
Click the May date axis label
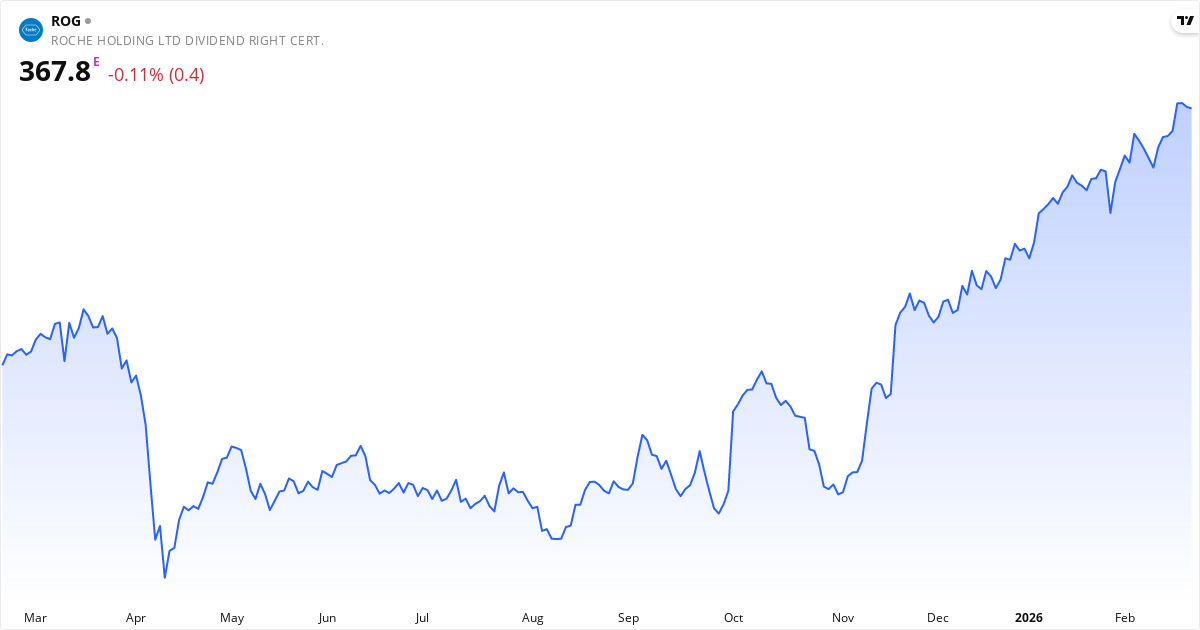pos(232,618)
